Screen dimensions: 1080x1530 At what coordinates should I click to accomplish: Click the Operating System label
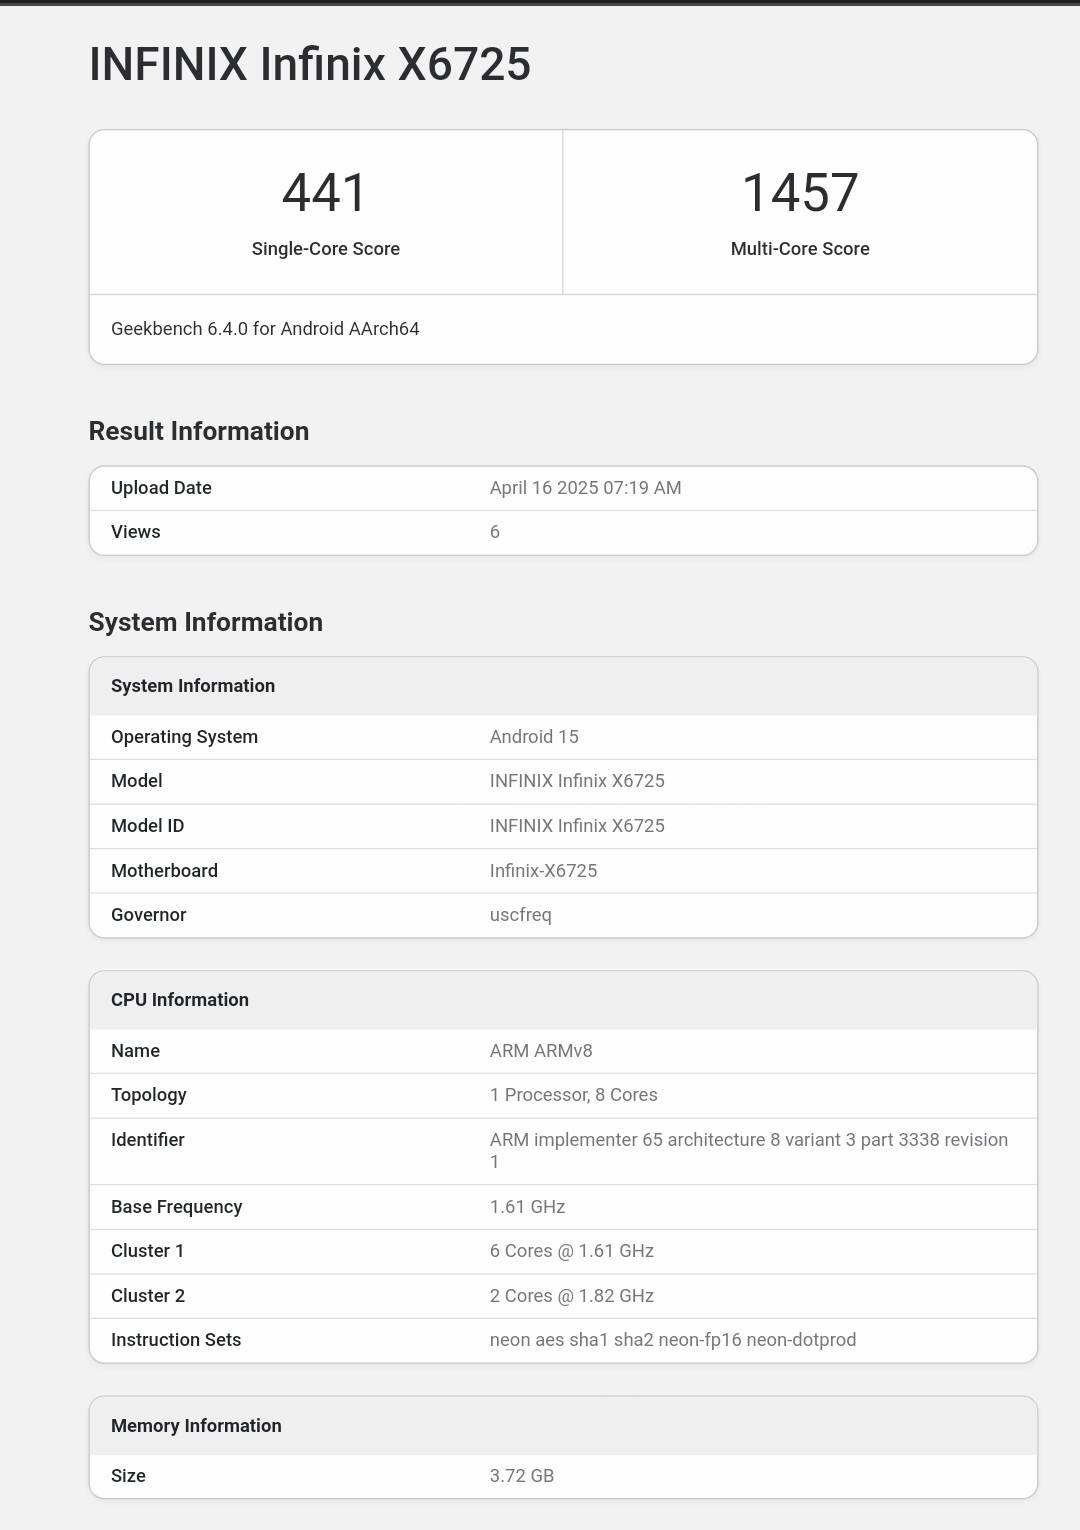click(184, 737)
